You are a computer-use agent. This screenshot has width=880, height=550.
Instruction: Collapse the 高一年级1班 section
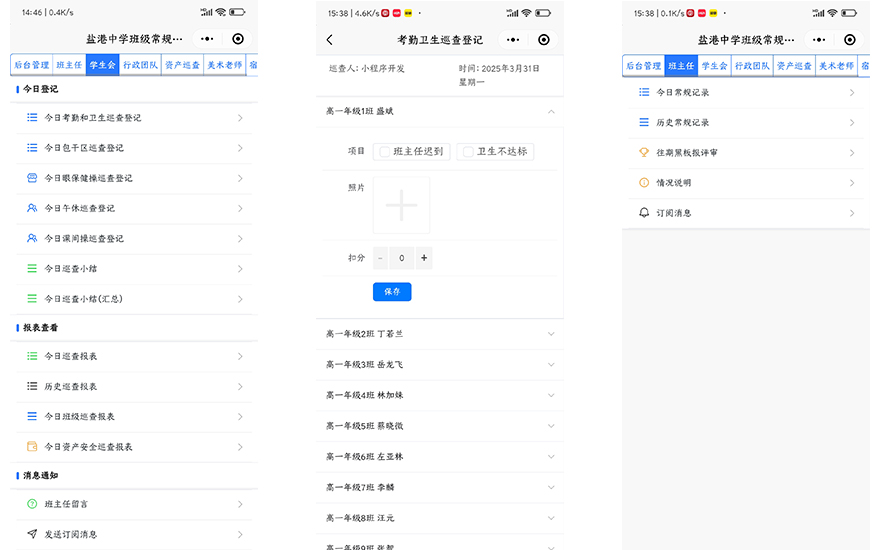[x=551, y=112]
